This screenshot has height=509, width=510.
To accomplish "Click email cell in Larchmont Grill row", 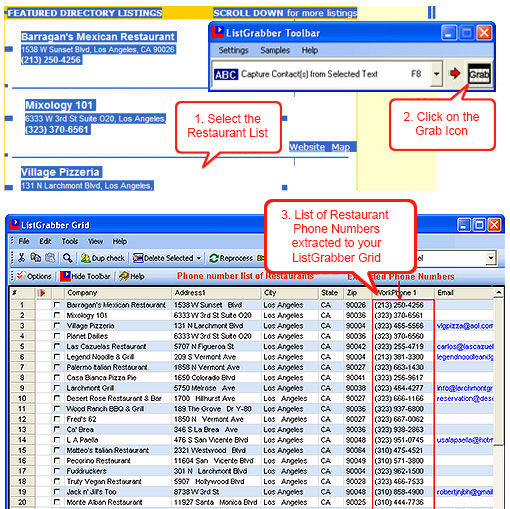I will coord(464,388).
